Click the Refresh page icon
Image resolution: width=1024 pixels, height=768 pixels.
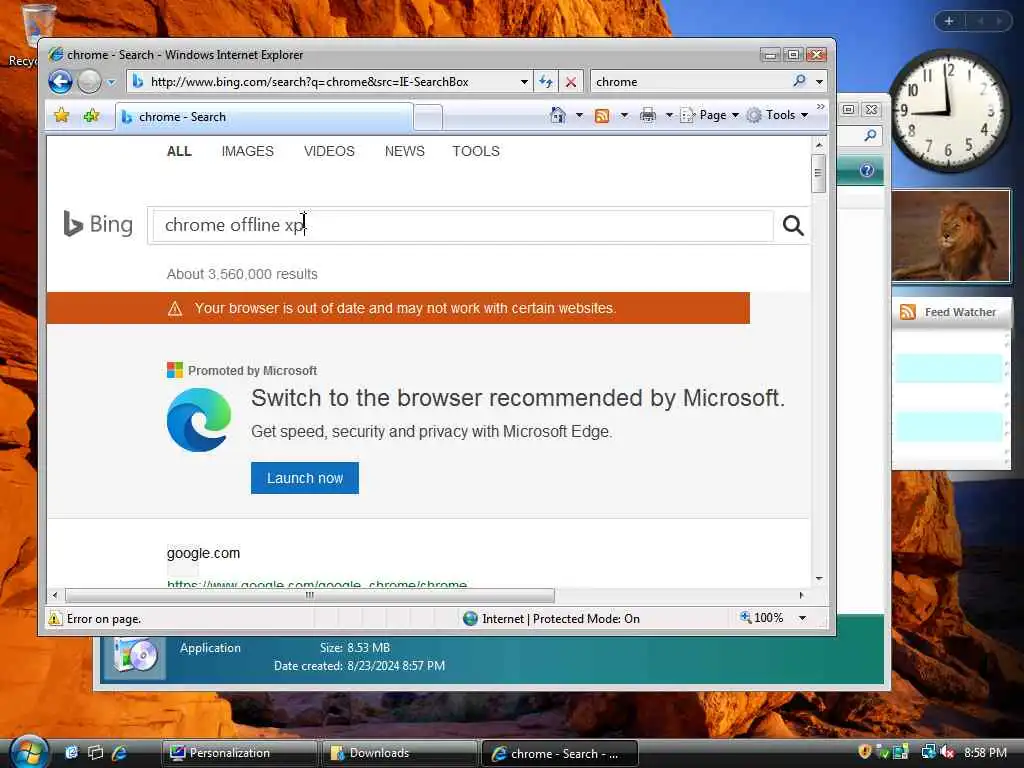tap(545, 82)
